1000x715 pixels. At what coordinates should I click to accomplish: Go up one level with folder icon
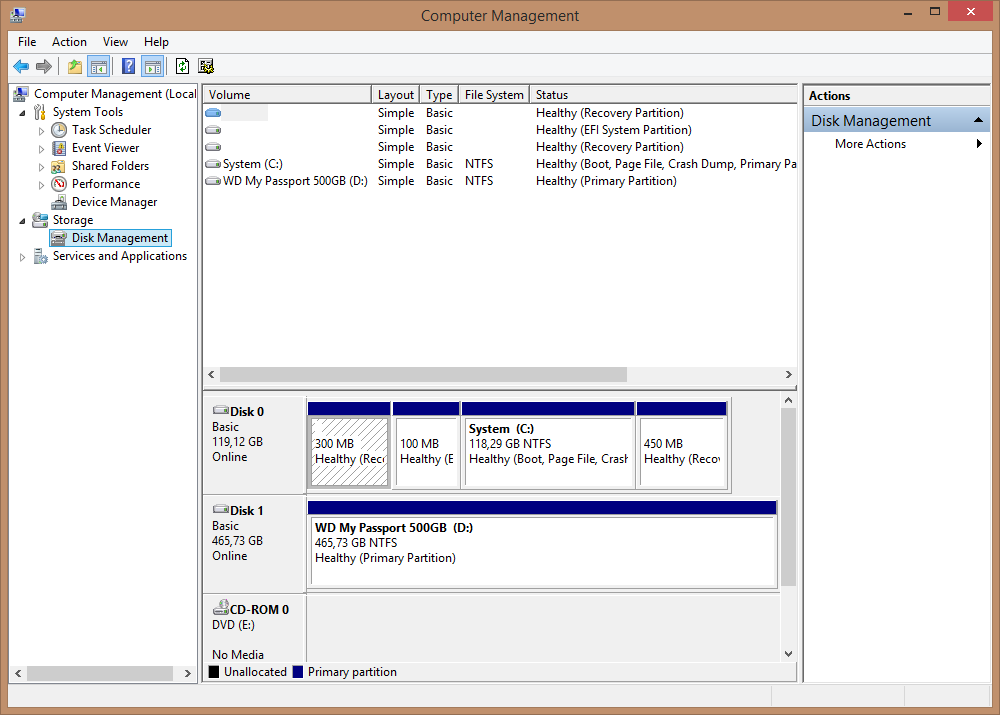pyautogui.click(x=75, y=66)
